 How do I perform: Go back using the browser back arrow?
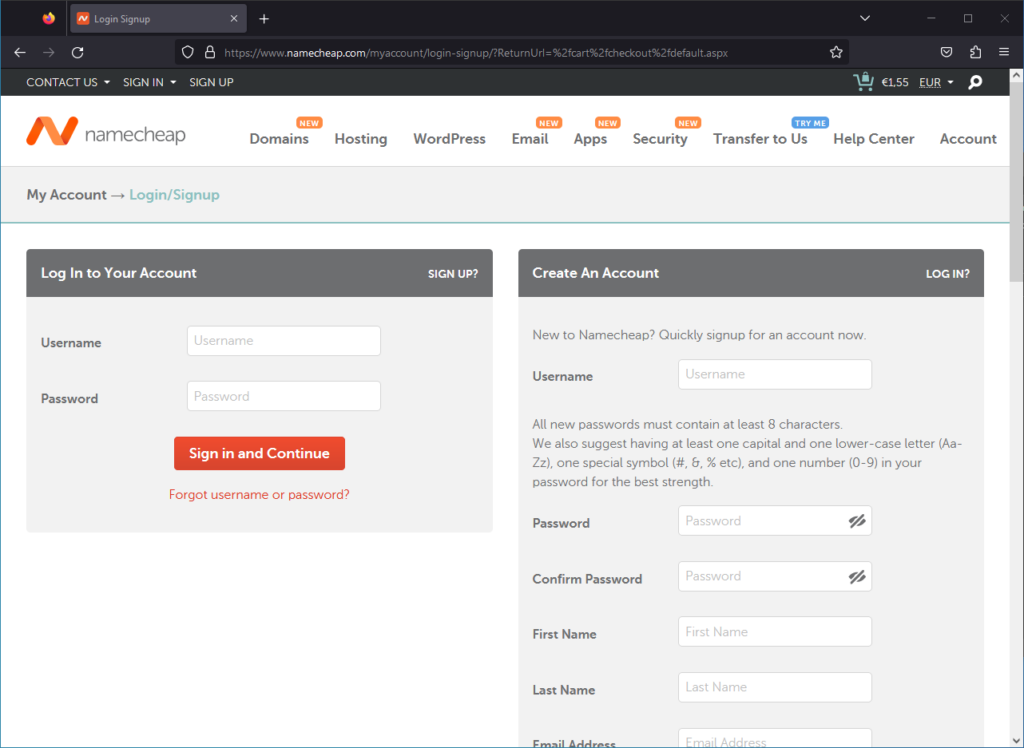pos(20,52)
